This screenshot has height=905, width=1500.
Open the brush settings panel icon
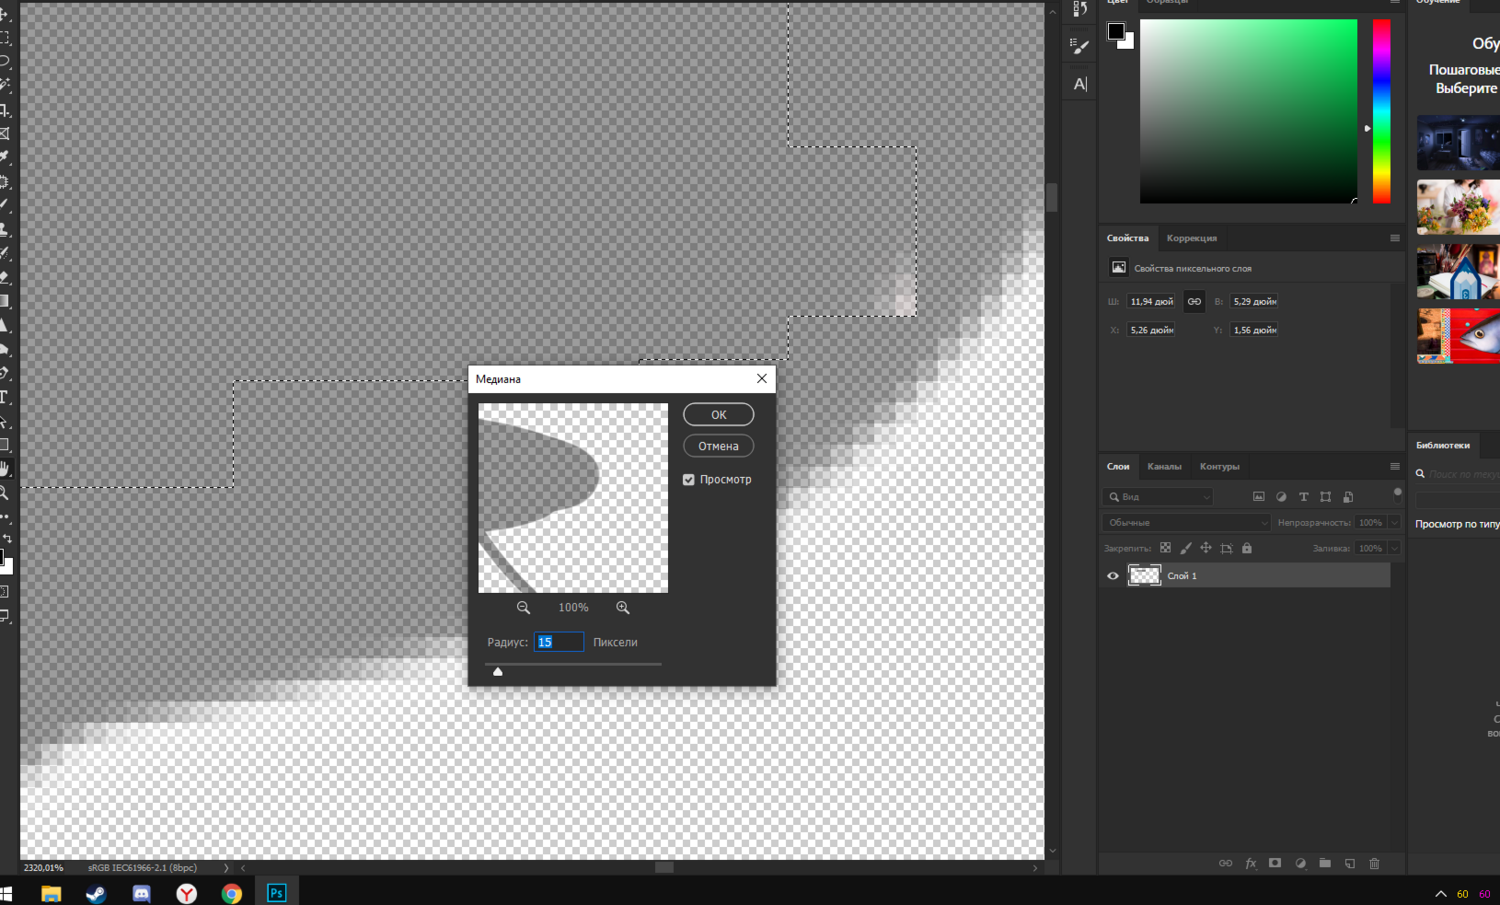point(1080,45)
